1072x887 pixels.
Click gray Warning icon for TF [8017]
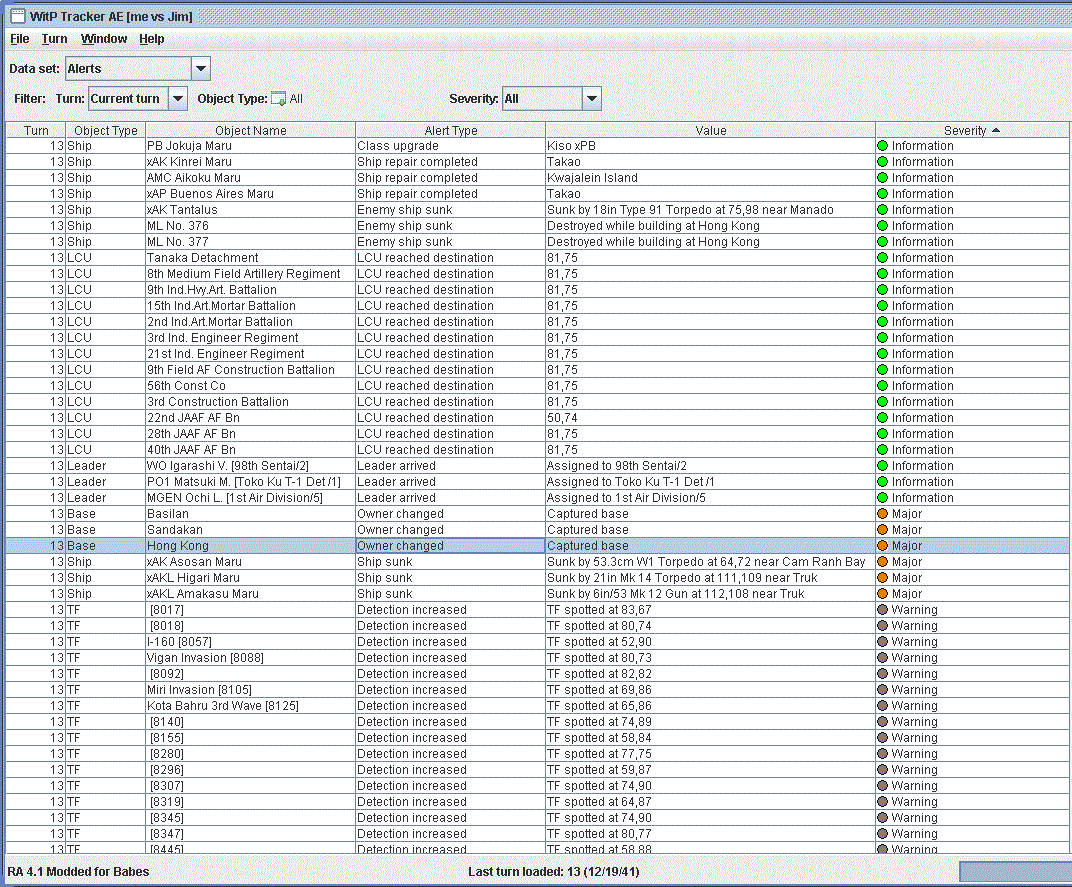883,610
